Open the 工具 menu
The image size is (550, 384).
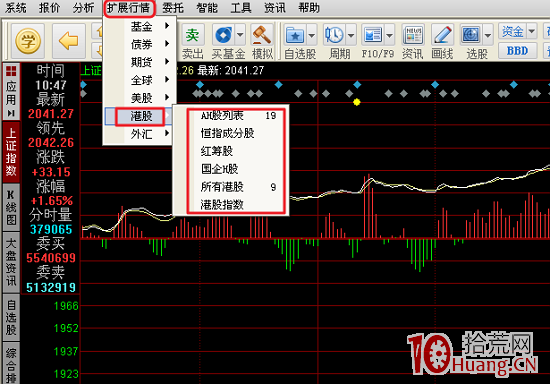241,8
